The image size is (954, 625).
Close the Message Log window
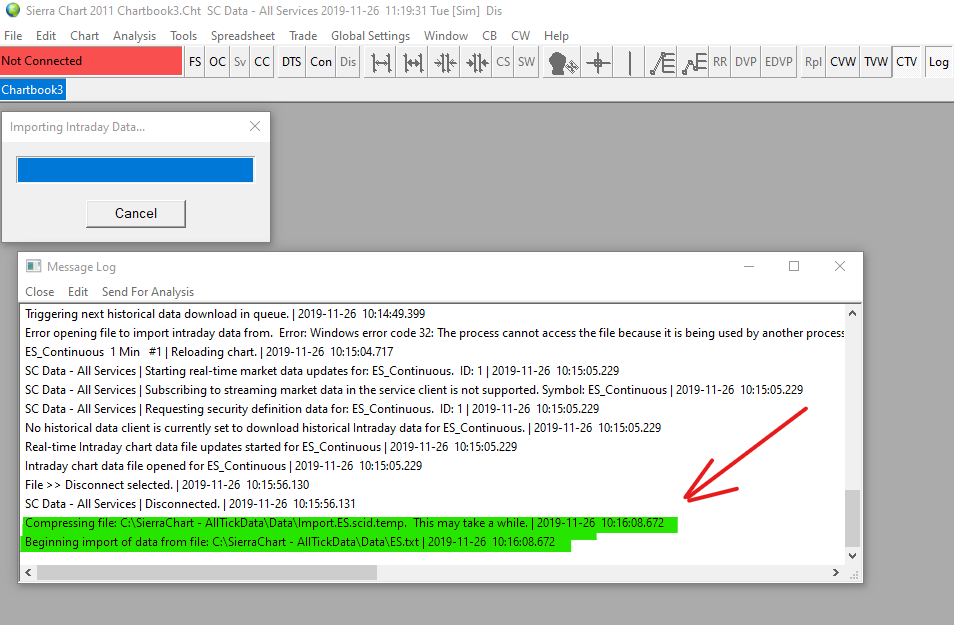coord(840,267)
